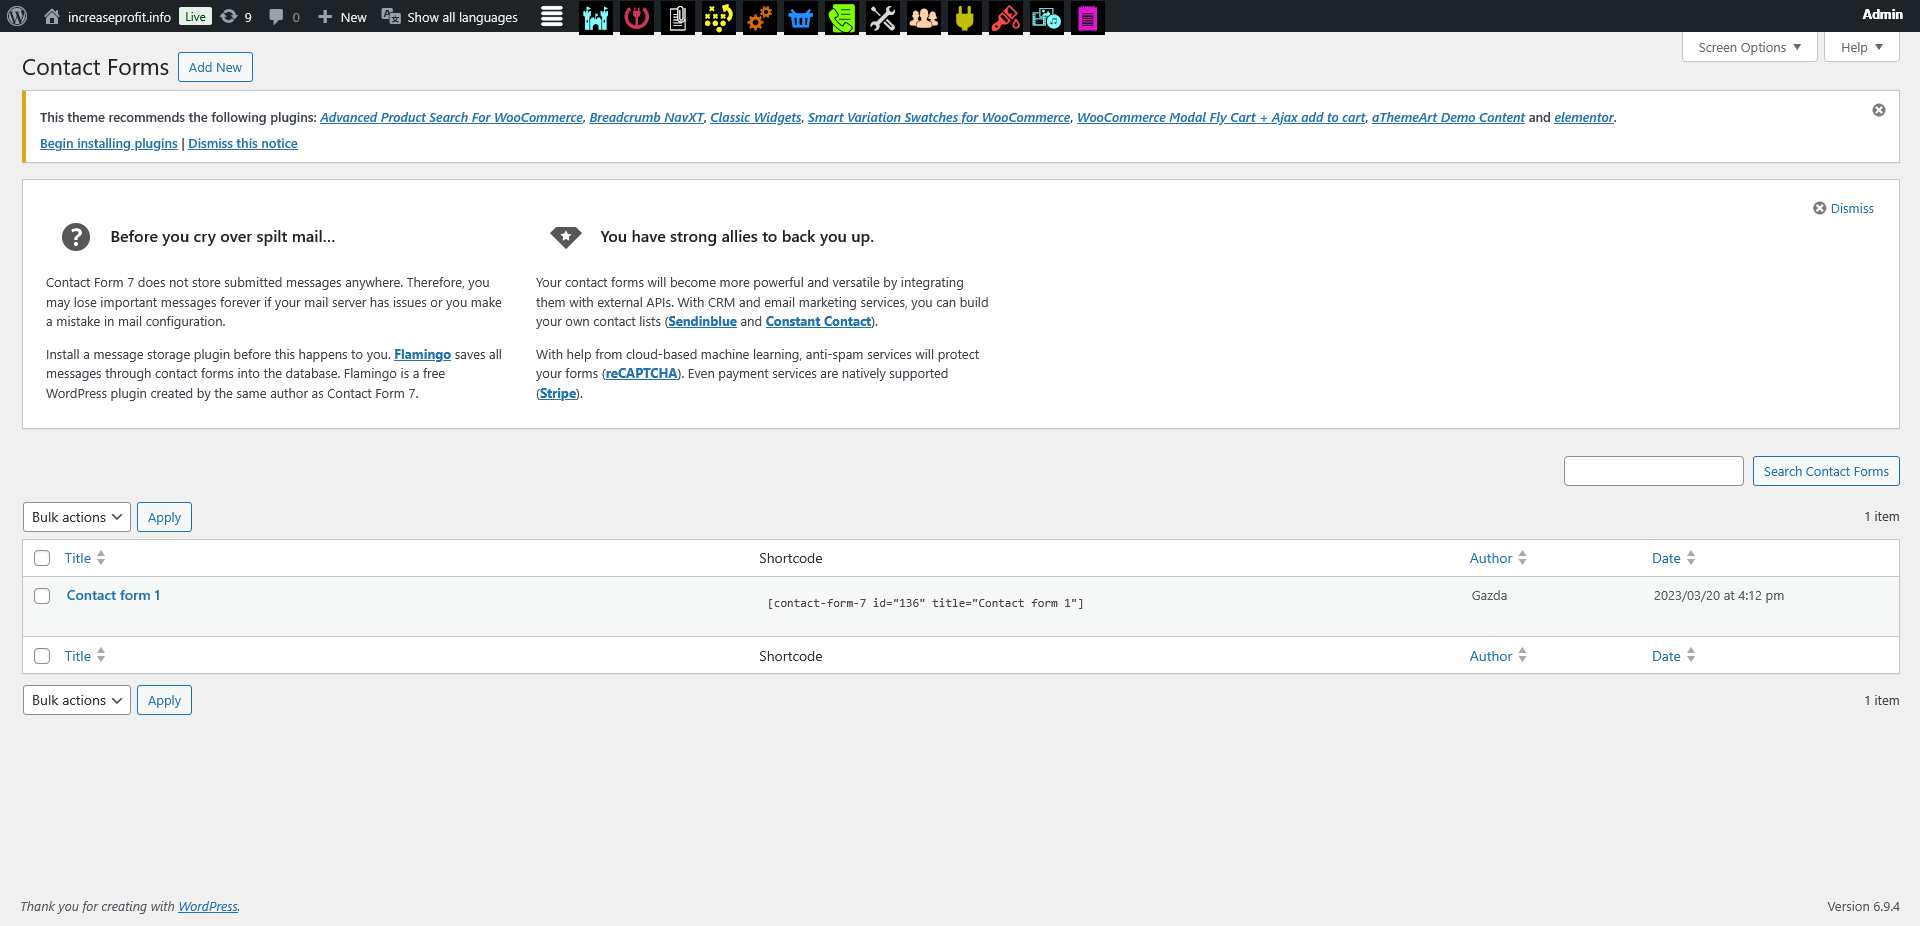Sort by Title in table footer
The width and height of the screenshot is (1920, 926).
coord(85,656)
